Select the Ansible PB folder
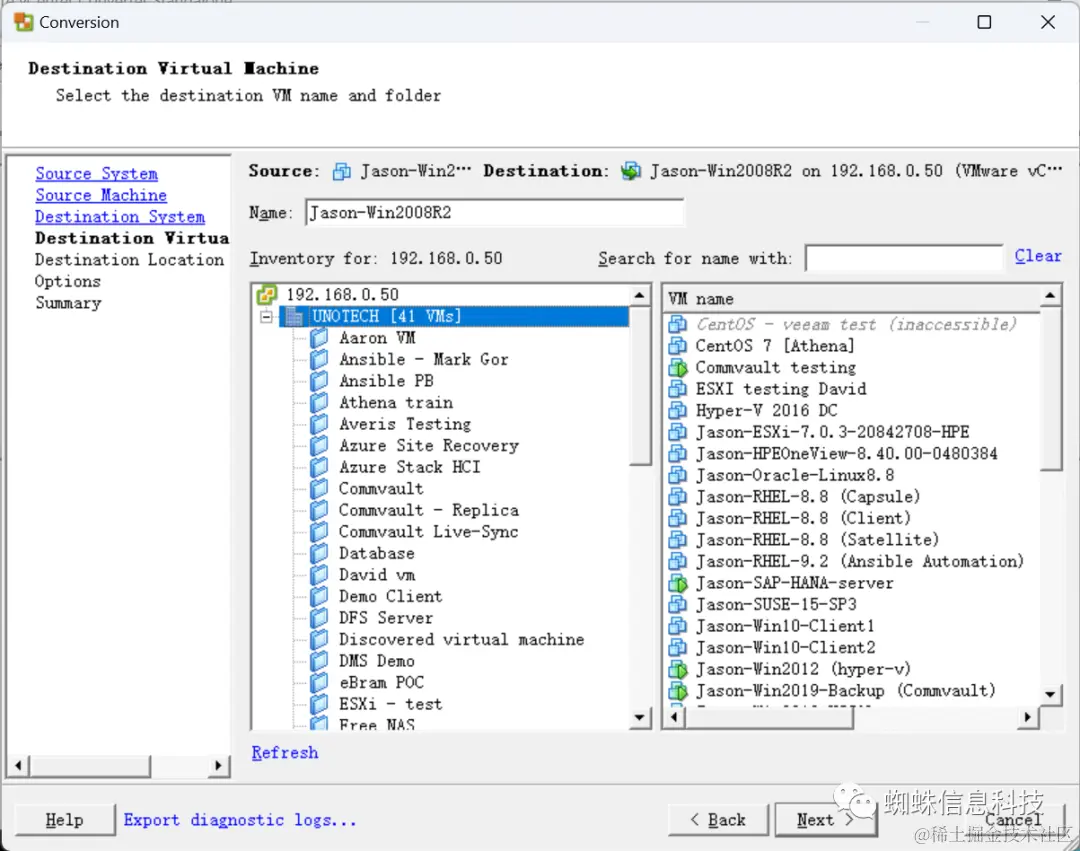 click(386, 381)
